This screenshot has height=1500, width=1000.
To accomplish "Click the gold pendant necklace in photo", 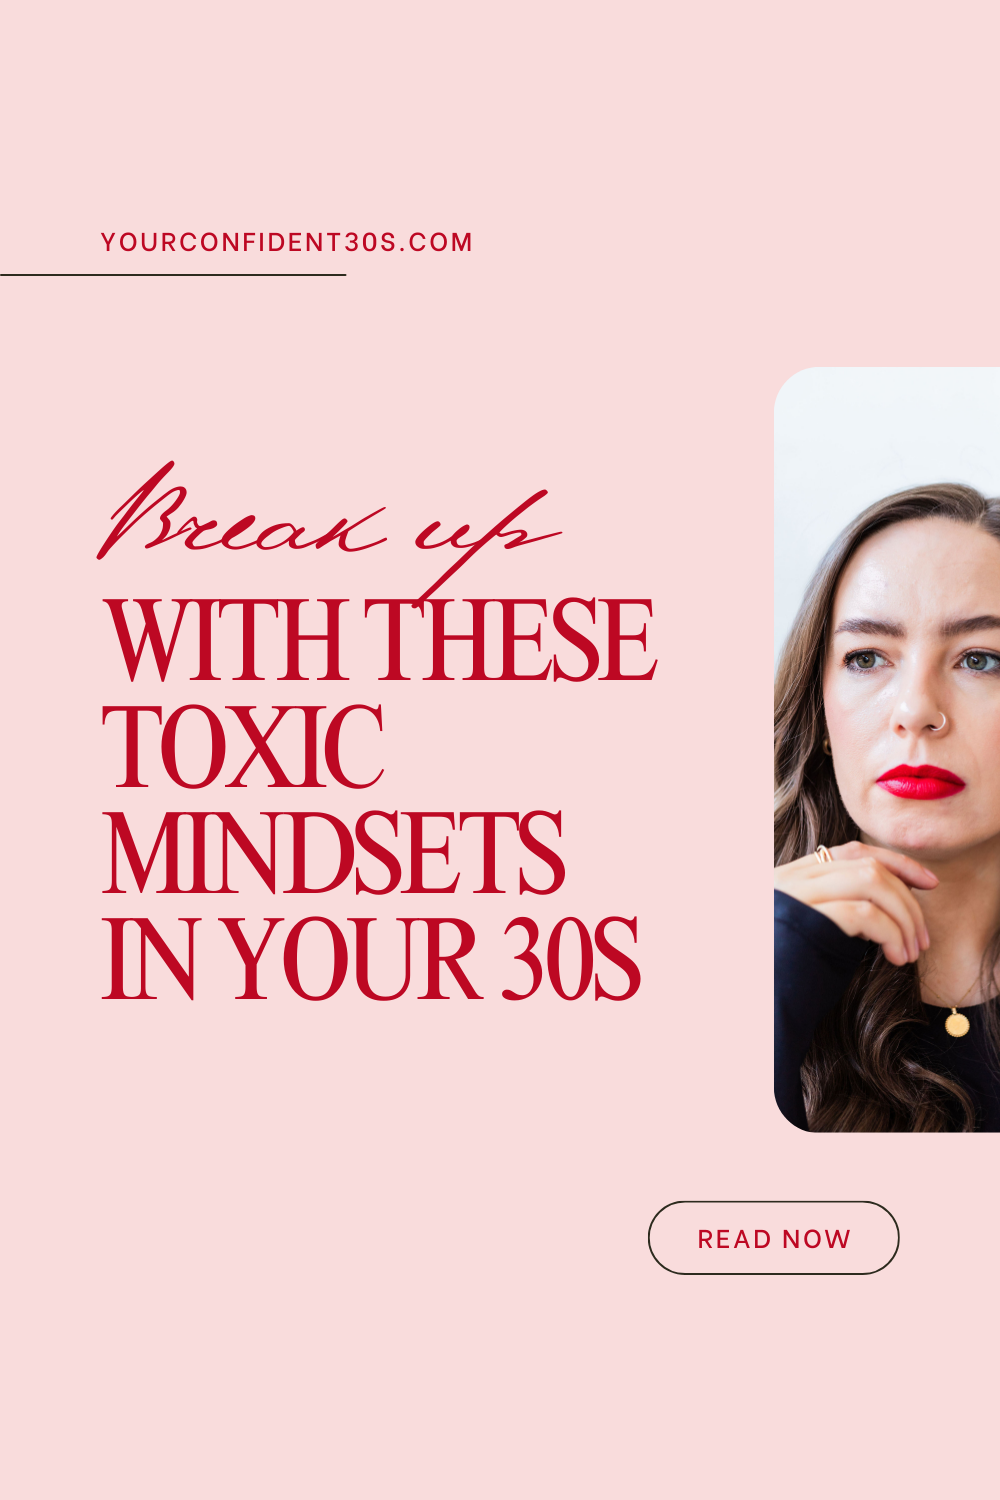I will tap(957, 1024).
